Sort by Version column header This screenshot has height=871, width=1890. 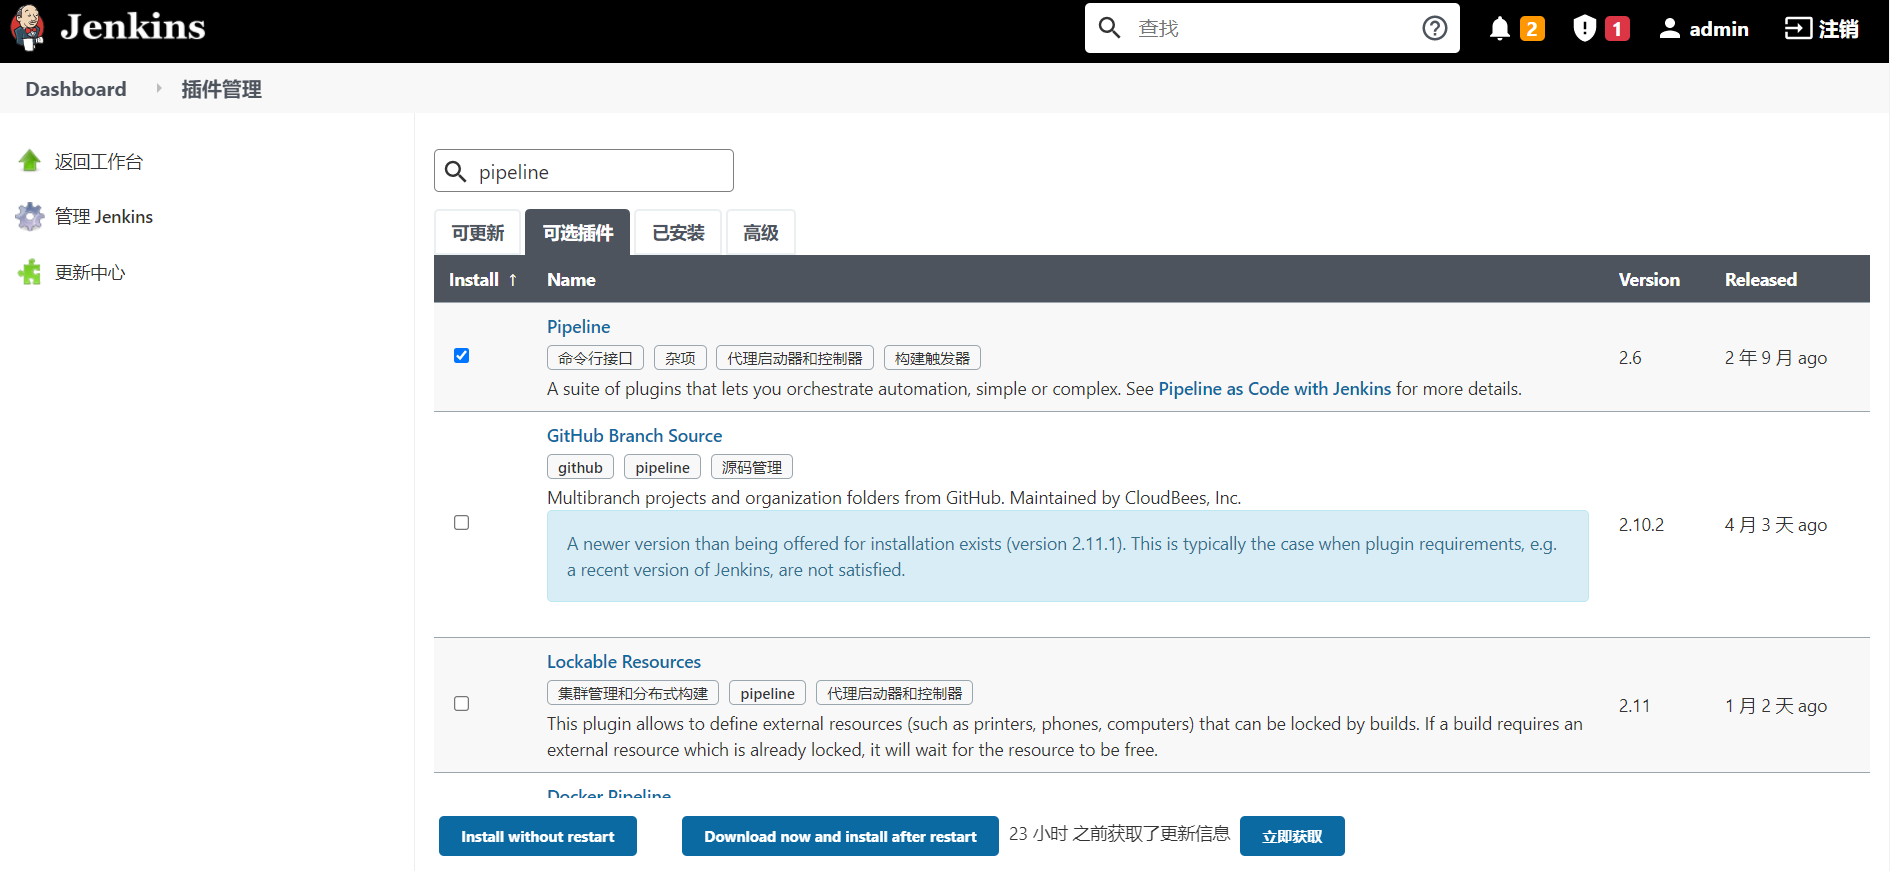[1649, 279]
